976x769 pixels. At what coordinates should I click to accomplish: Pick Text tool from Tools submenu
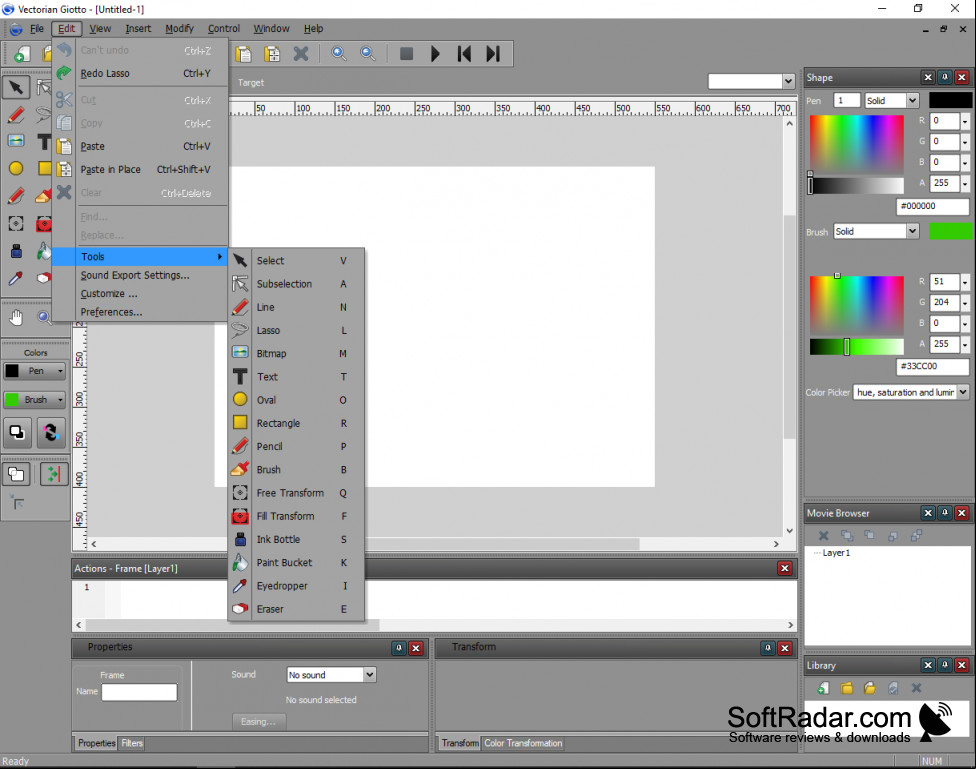(x=296, y=377)
